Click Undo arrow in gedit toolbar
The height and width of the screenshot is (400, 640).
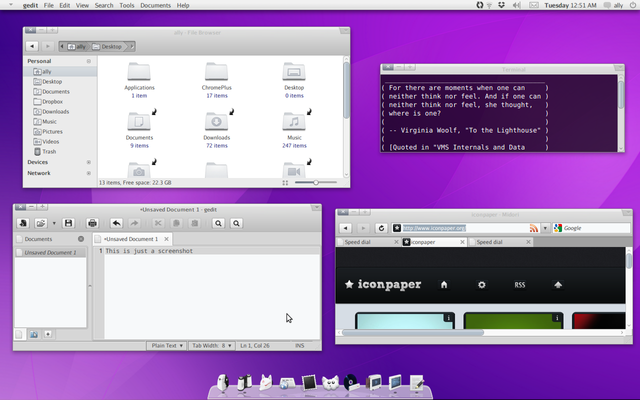click(x=117, y=223)
